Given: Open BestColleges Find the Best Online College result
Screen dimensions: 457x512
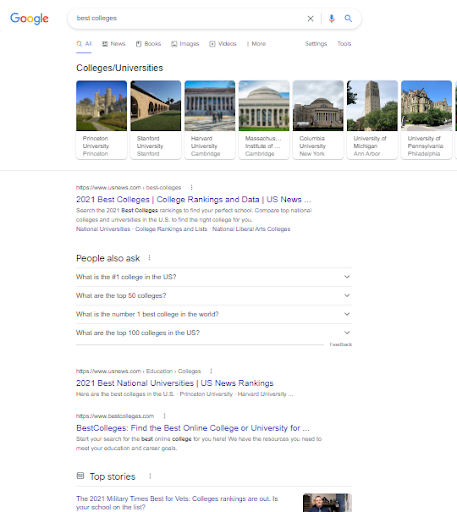Looking at the screenshot, I should click(x=193, y=428).
